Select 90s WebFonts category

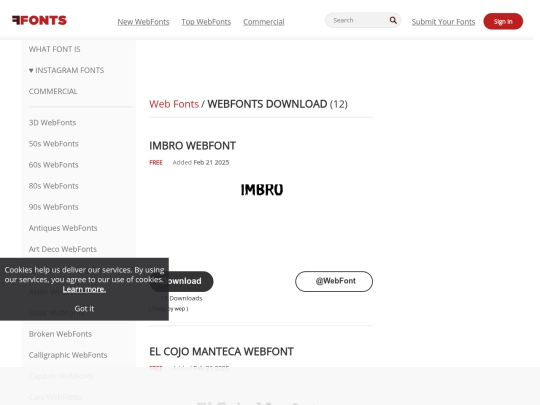pos(53,207)
